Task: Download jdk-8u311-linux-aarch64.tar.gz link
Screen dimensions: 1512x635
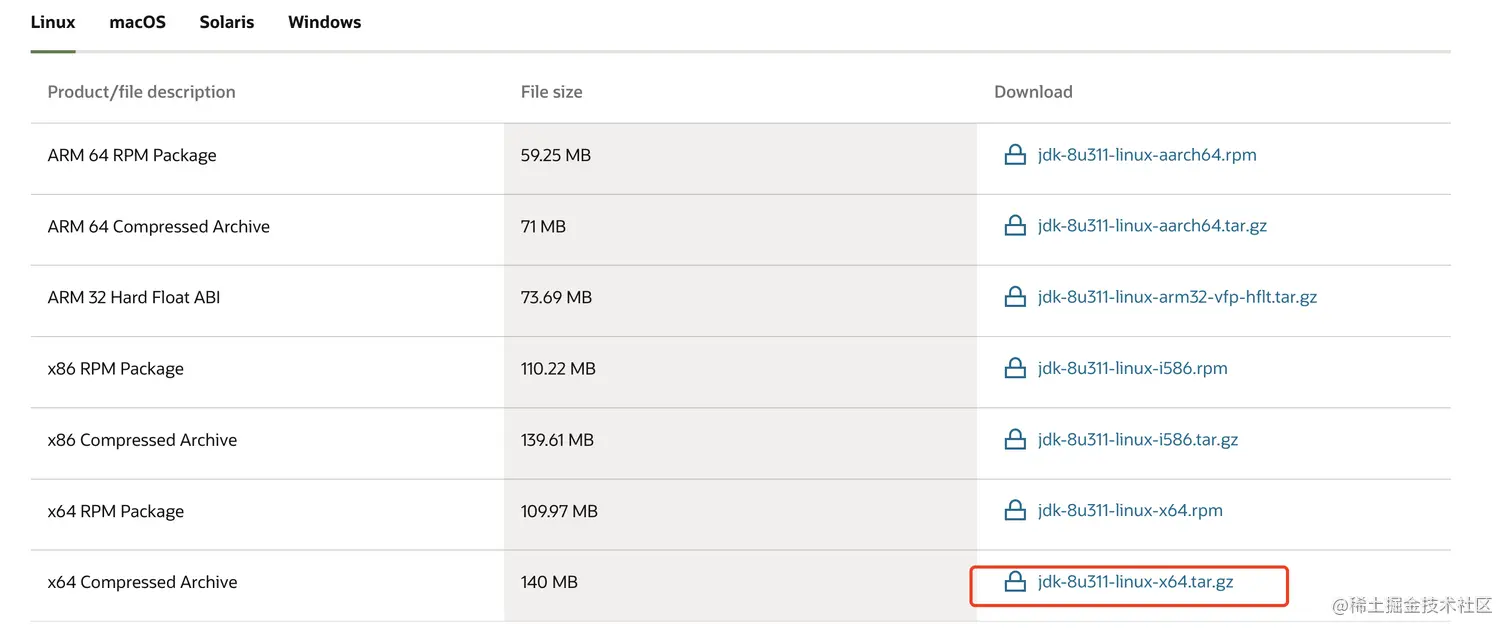Action: [1152, 226]
